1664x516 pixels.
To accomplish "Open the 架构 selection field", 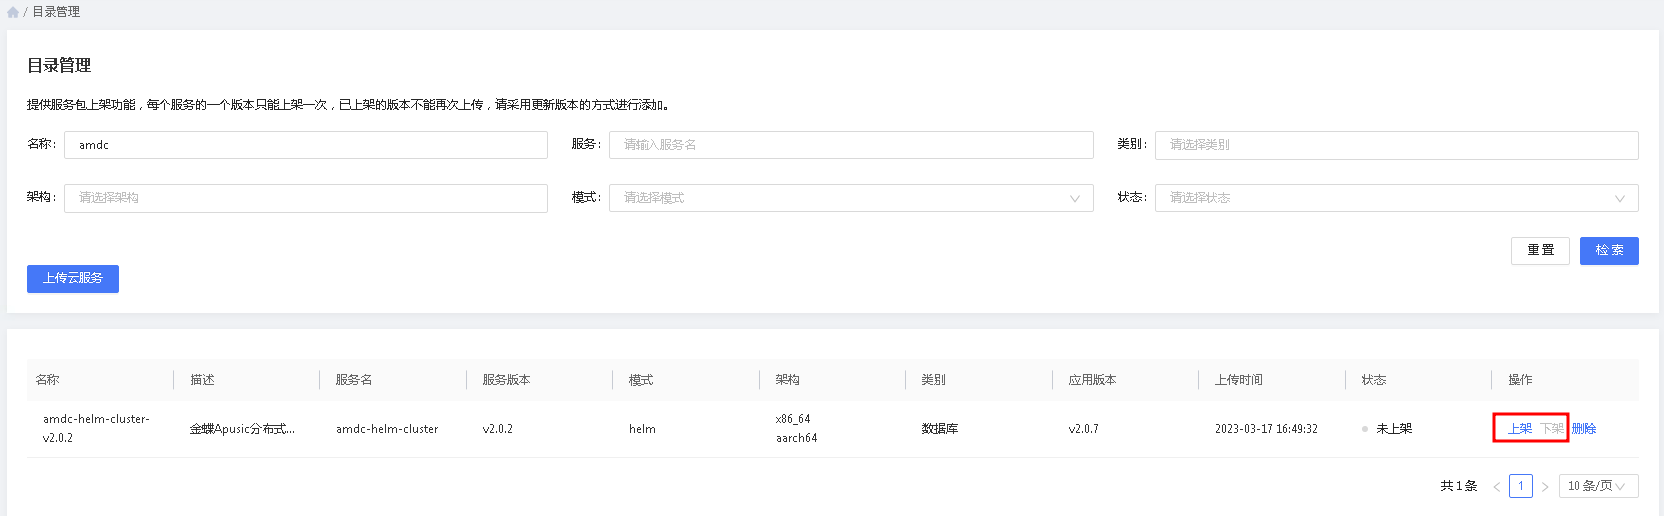I will click(305, 198).
